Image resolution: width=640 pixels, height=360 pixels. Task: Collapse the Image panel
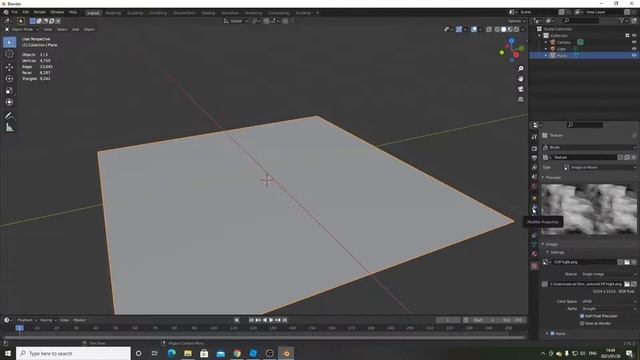tap(550, 244)
